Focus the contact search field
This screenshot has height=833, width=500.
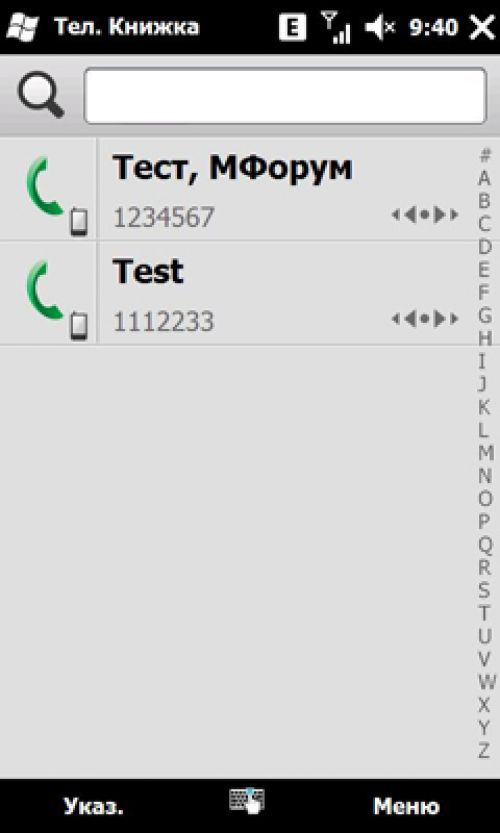(285, 96)
